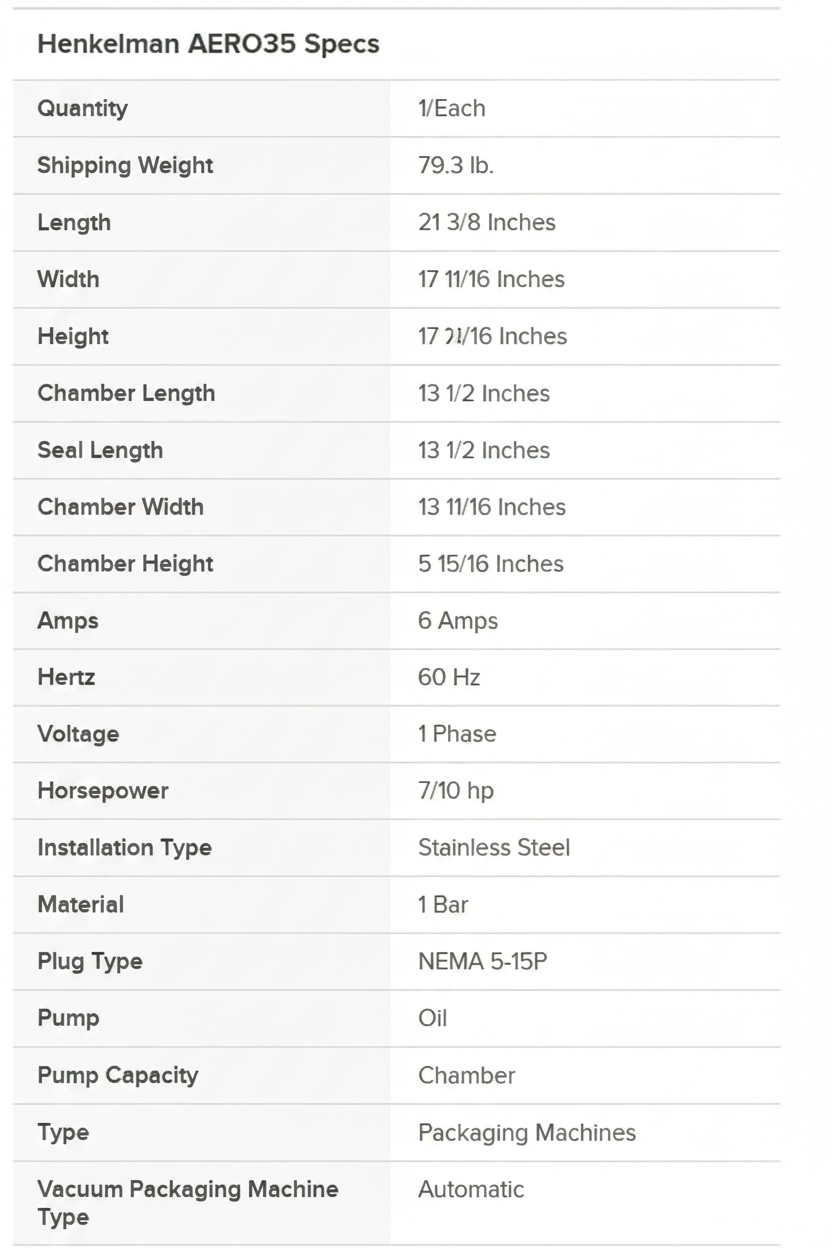Click the Width row label
This screenshot has width=832, height=1248.
pyautogui.click(x=68, y=279)
